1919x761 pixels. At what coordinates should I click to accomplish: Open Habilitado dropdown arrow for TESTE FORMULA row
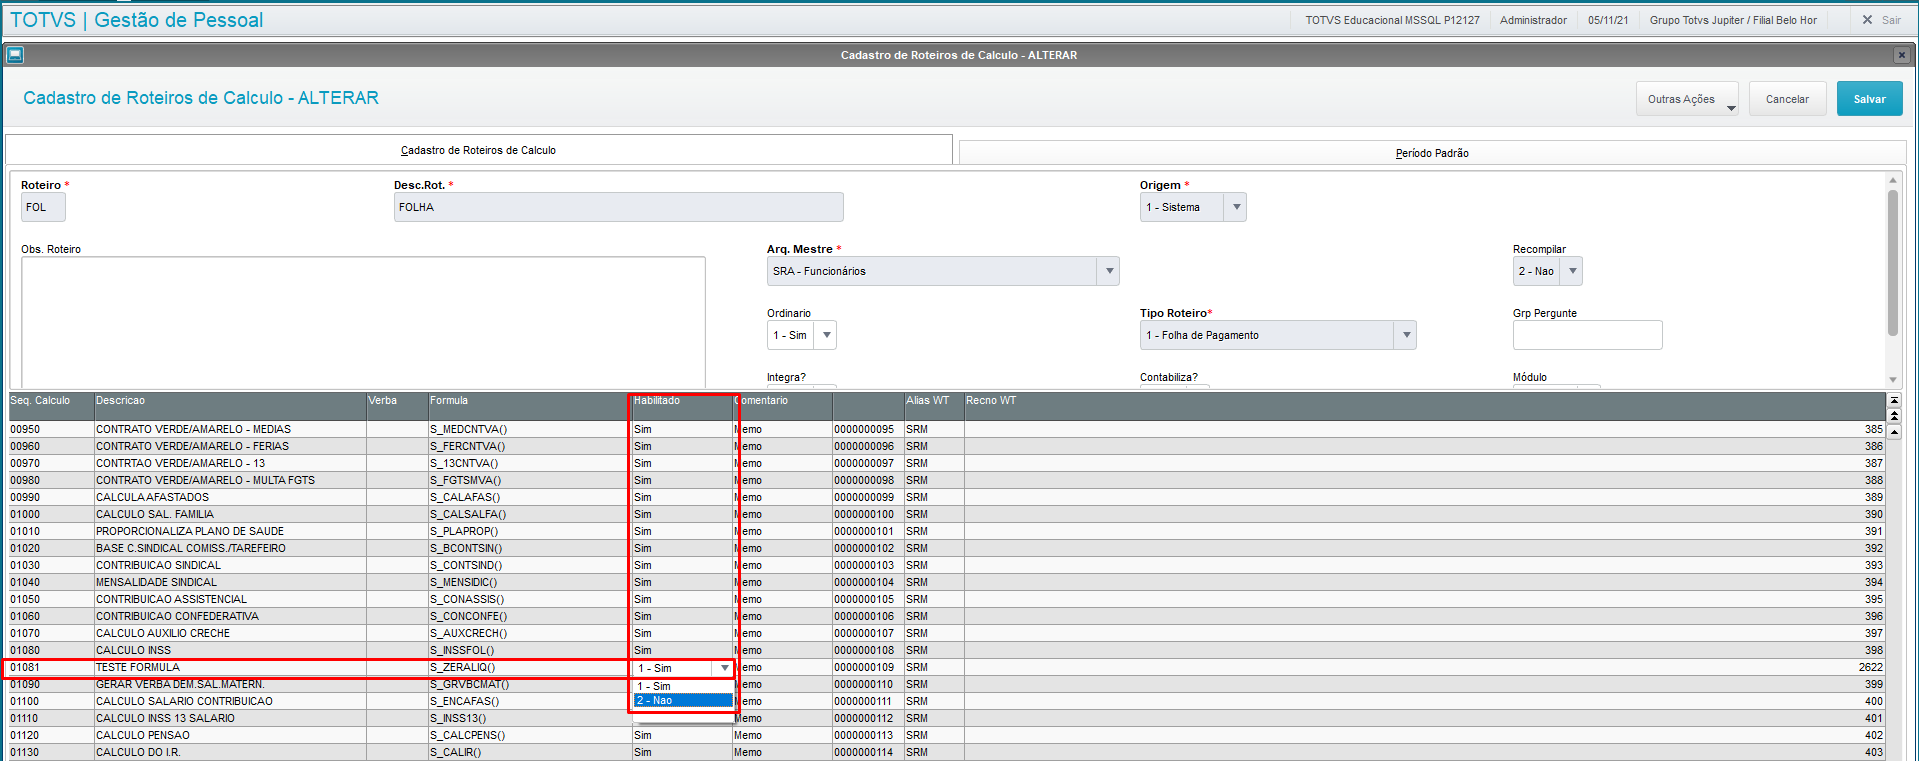724,668
